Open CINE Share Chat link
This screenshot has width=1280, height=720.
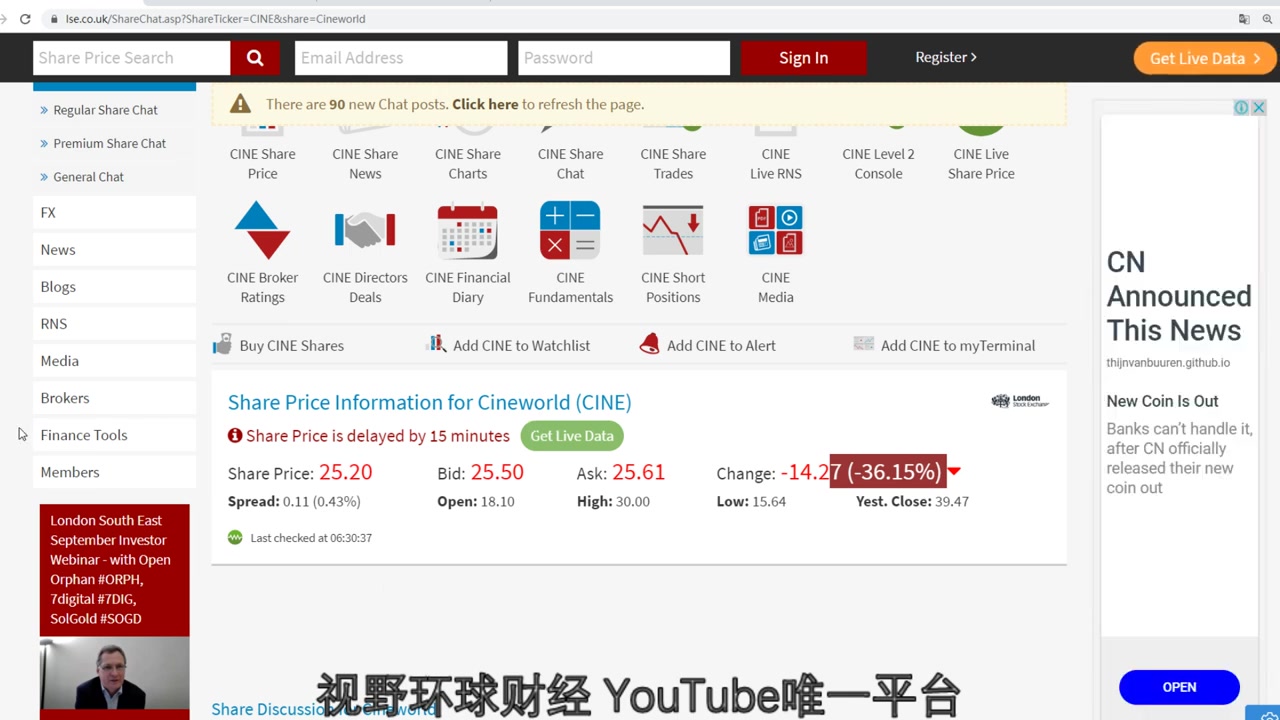[570, 163]
